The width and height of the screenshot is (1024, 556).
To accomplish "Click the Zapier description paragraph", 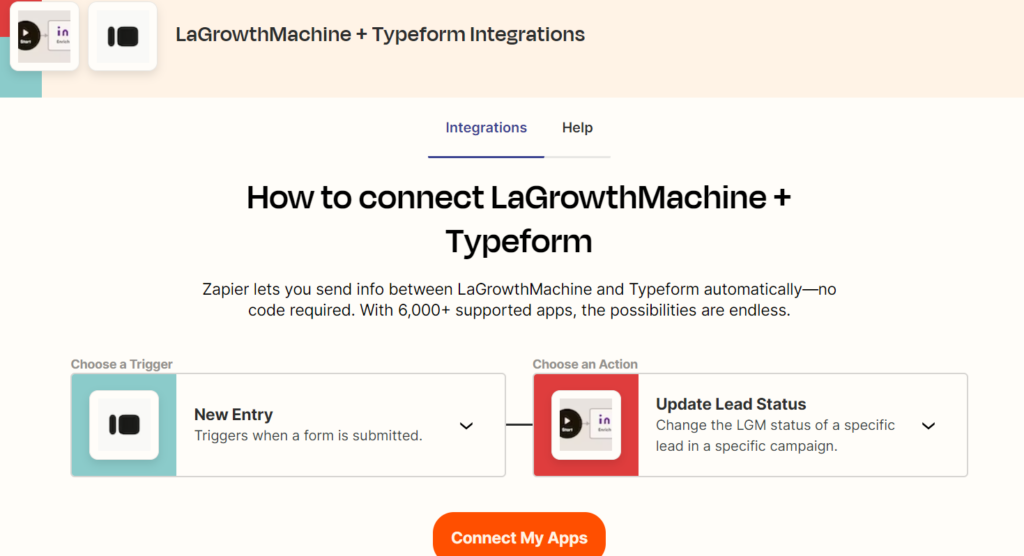I will 518,300.
